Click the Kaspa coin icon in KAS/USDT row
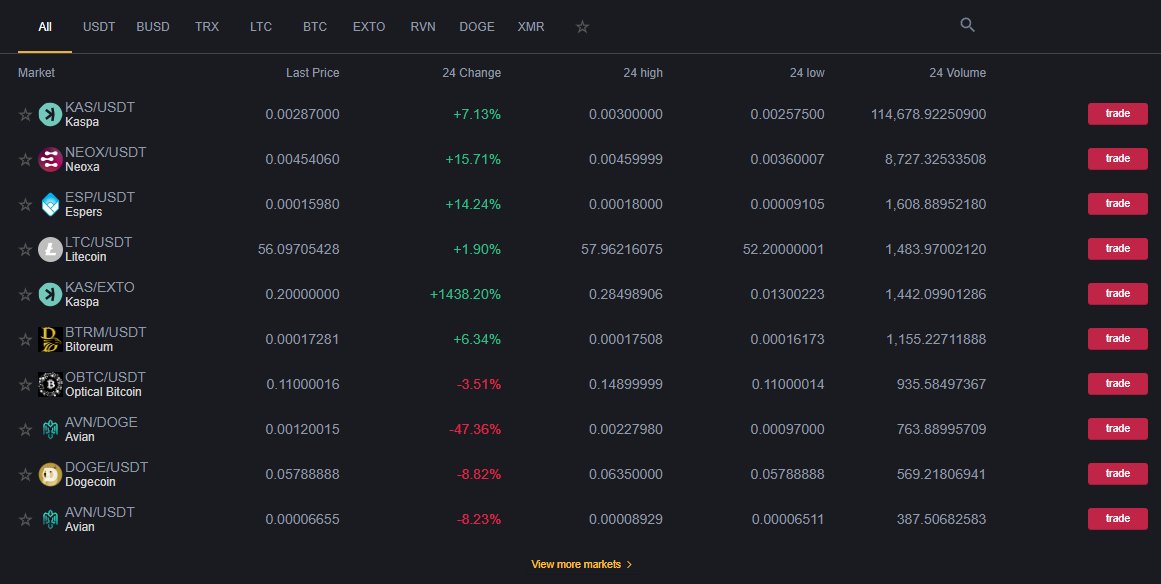The width and height of the screenshot is (1161, 584). (x=50, y=114)
